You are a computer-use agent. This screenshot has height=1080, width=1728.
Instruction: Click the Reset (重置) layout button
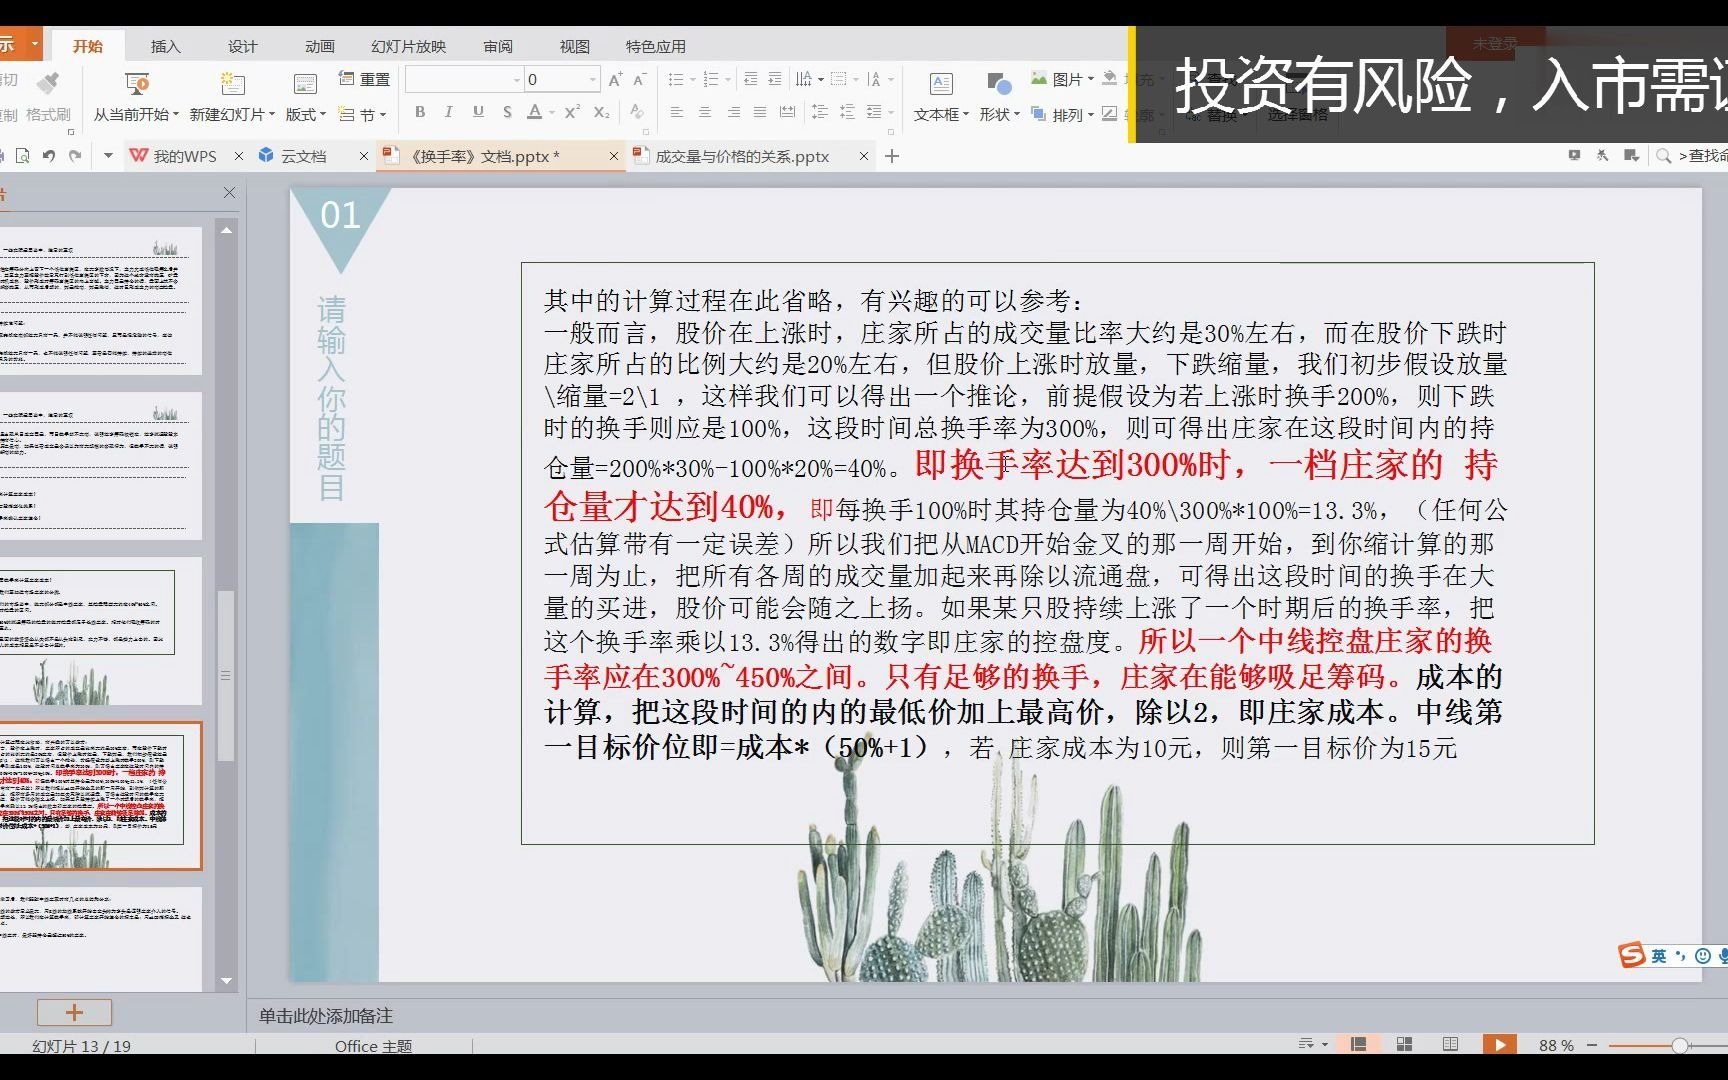click(x=364, y=79)
